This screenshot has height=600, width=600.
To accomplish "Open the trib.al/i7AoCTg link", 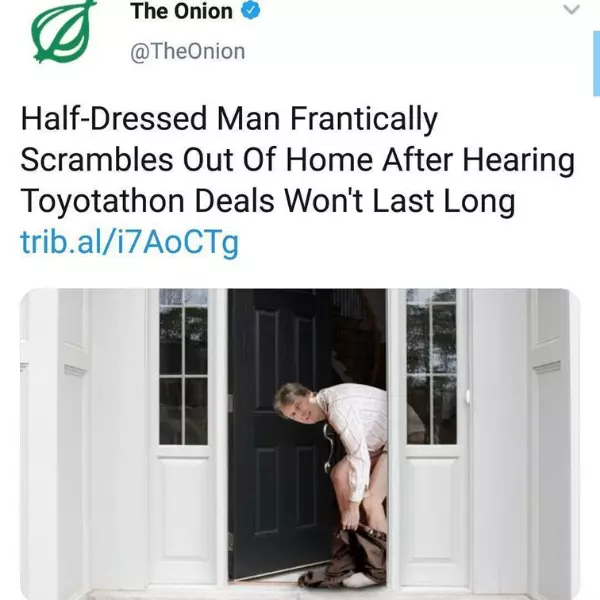I will point(129,242).
